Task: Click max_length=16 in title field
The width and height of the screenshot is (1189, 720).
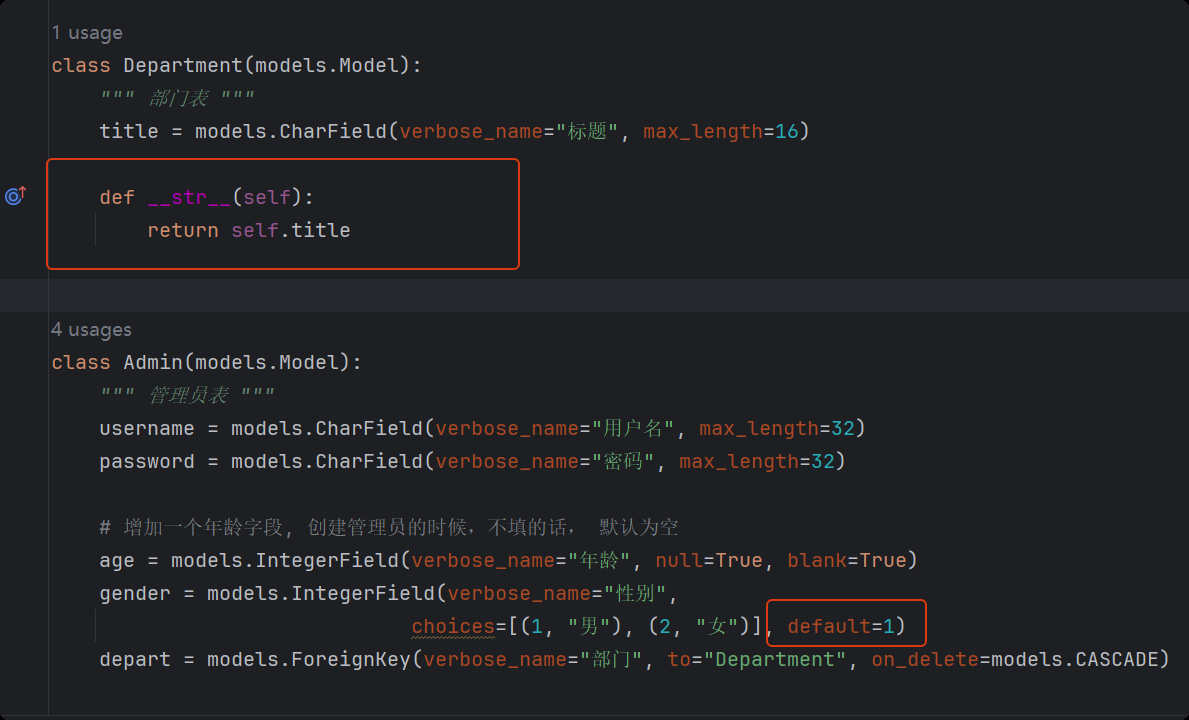Action: click(720, 131)
